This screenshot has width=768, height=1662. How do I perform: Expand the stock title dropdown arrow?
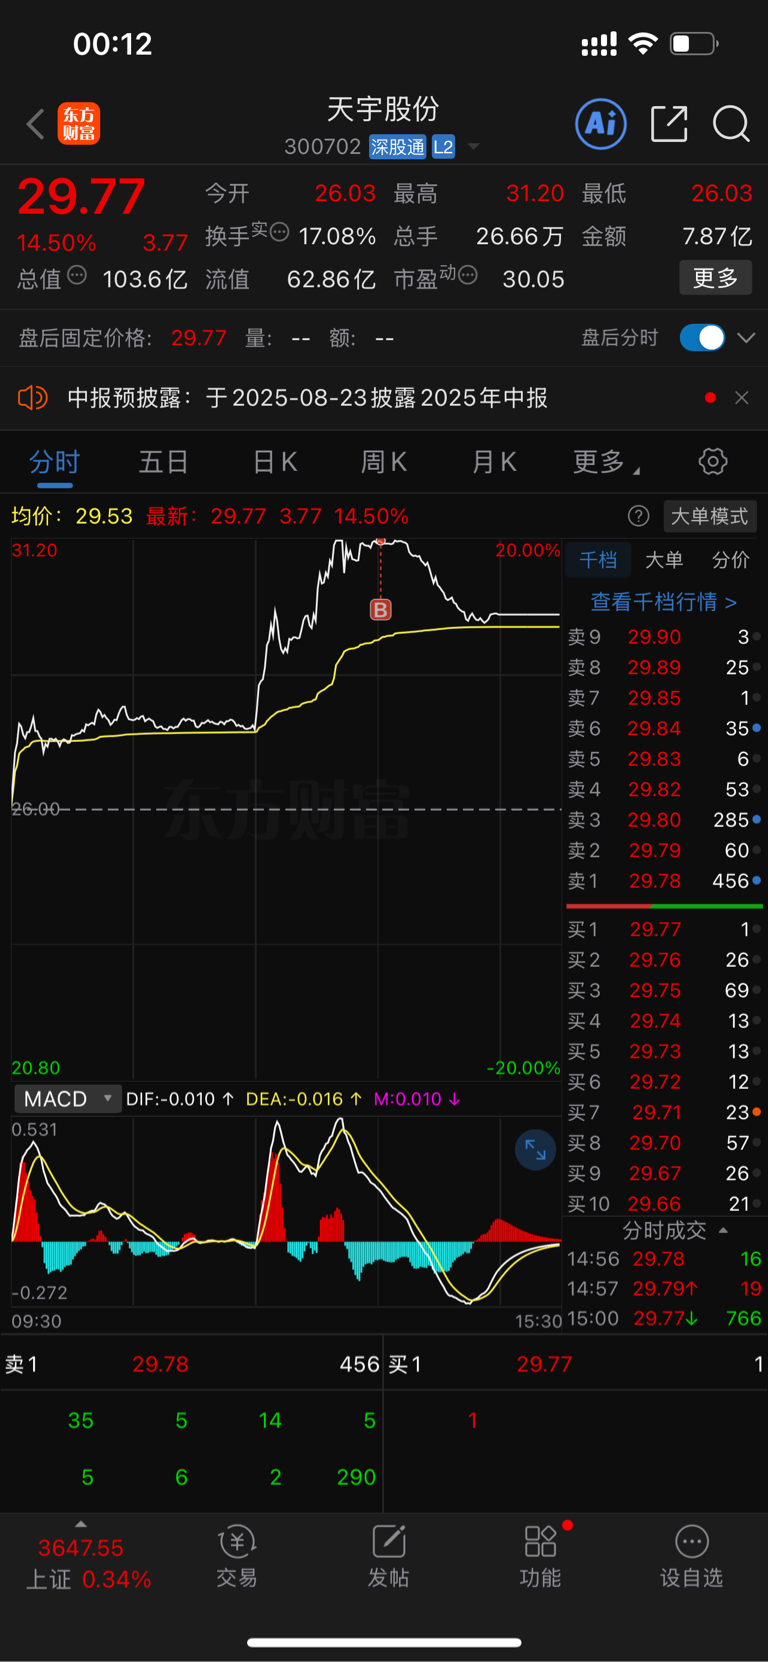click(x=474, y=147)
